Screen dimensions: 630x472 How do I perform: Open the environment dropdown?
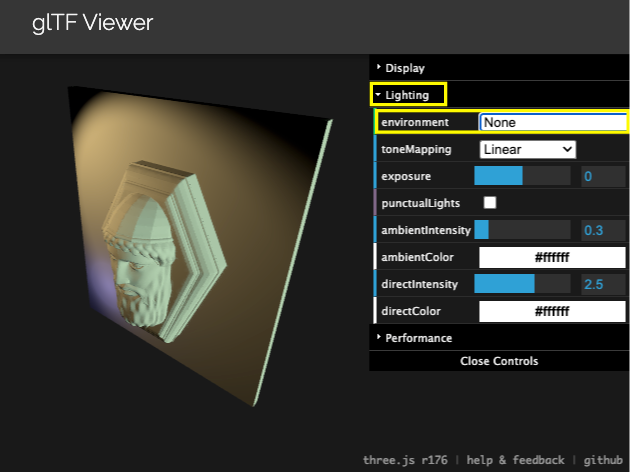[552, 122]
